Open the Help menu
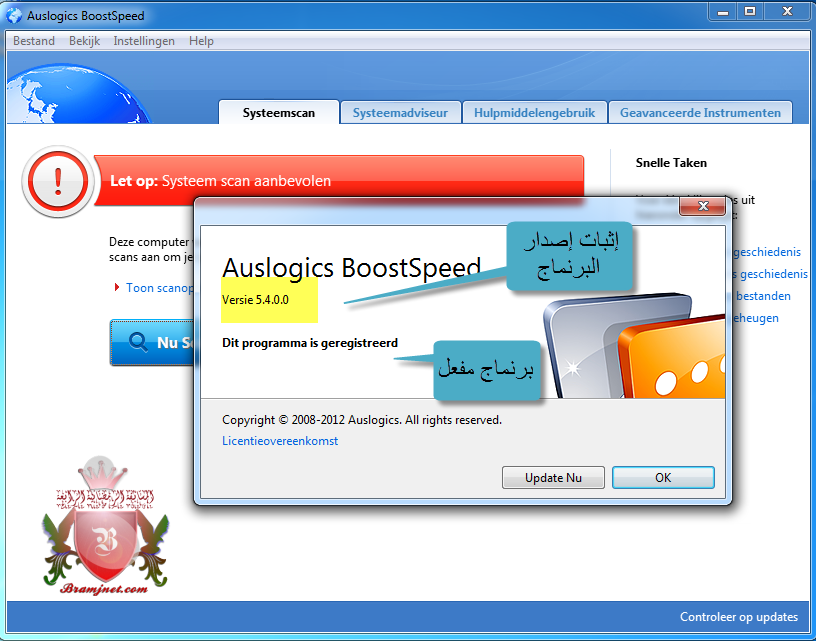816x641 pixels. 201,41
